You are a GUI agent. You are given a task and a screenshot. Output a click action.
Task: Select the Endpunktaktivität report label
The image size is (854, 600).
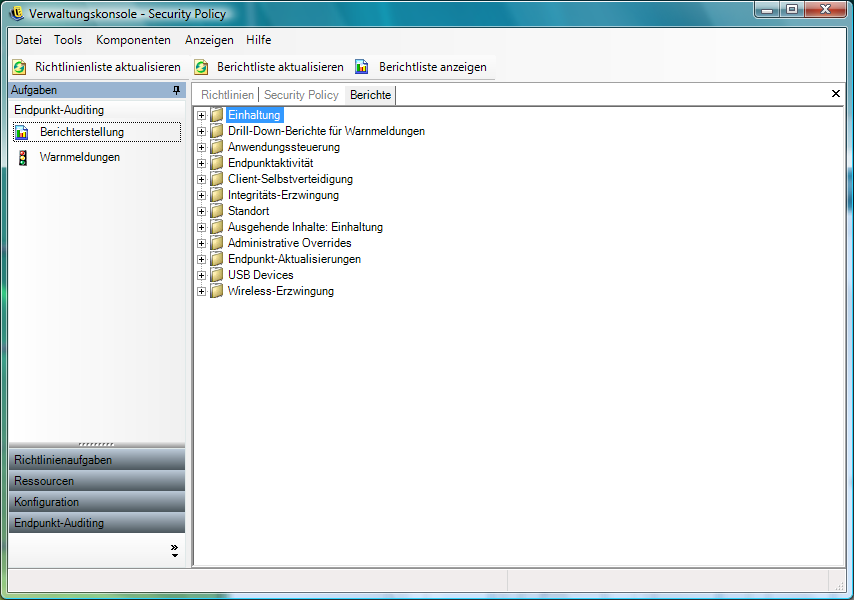click(270, 163)
